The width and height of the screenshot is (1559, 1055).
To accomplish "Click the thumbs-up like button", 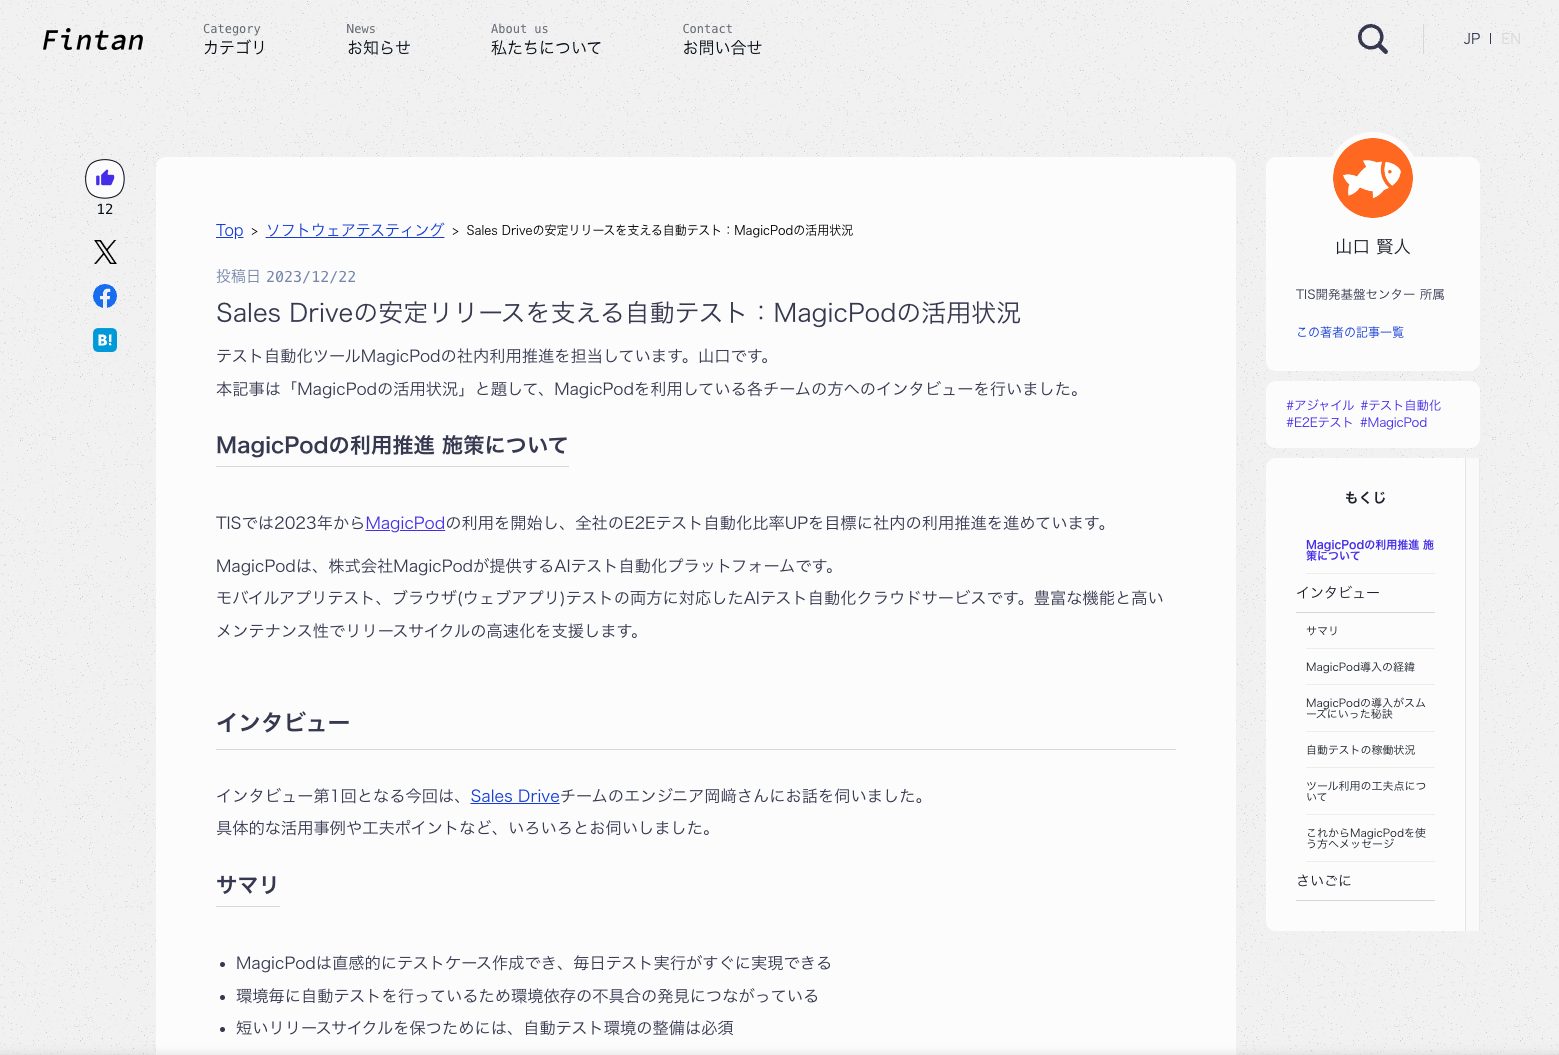I will (x=105, y=179).
